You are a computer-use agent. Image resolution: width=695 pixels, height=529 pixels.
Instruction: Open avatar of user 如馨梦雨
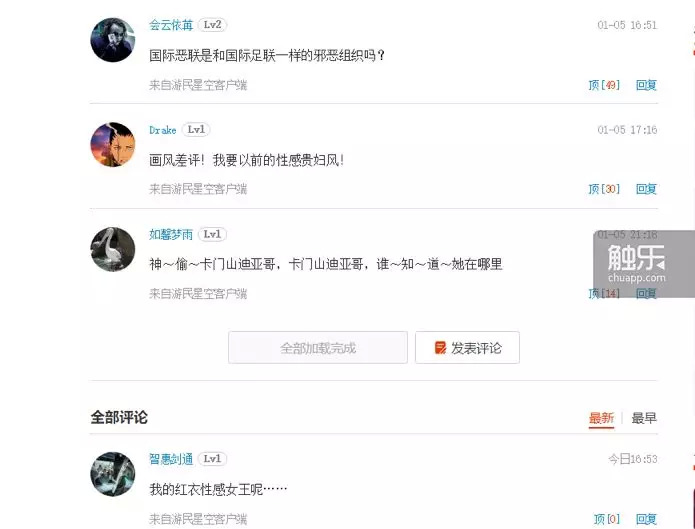pyautogui.click(x=113, y=249)
